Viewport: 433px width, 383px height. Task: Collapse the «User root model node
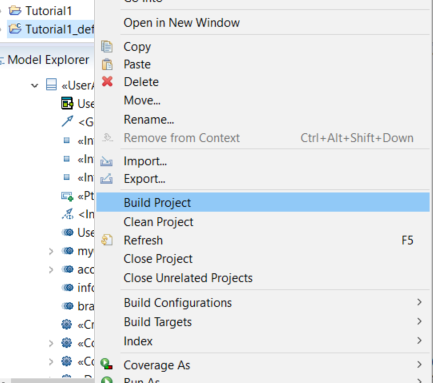tap(35, 86)
